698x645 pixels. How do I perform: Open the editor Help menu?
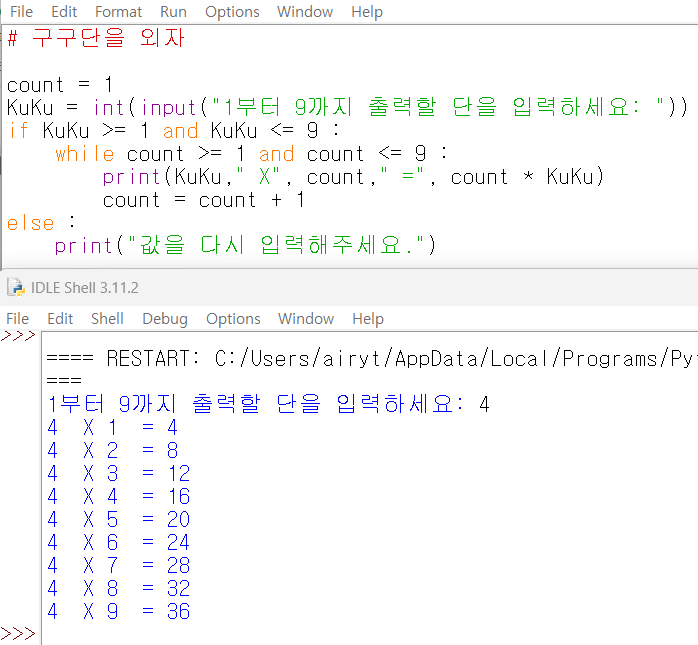pos(367,12)
